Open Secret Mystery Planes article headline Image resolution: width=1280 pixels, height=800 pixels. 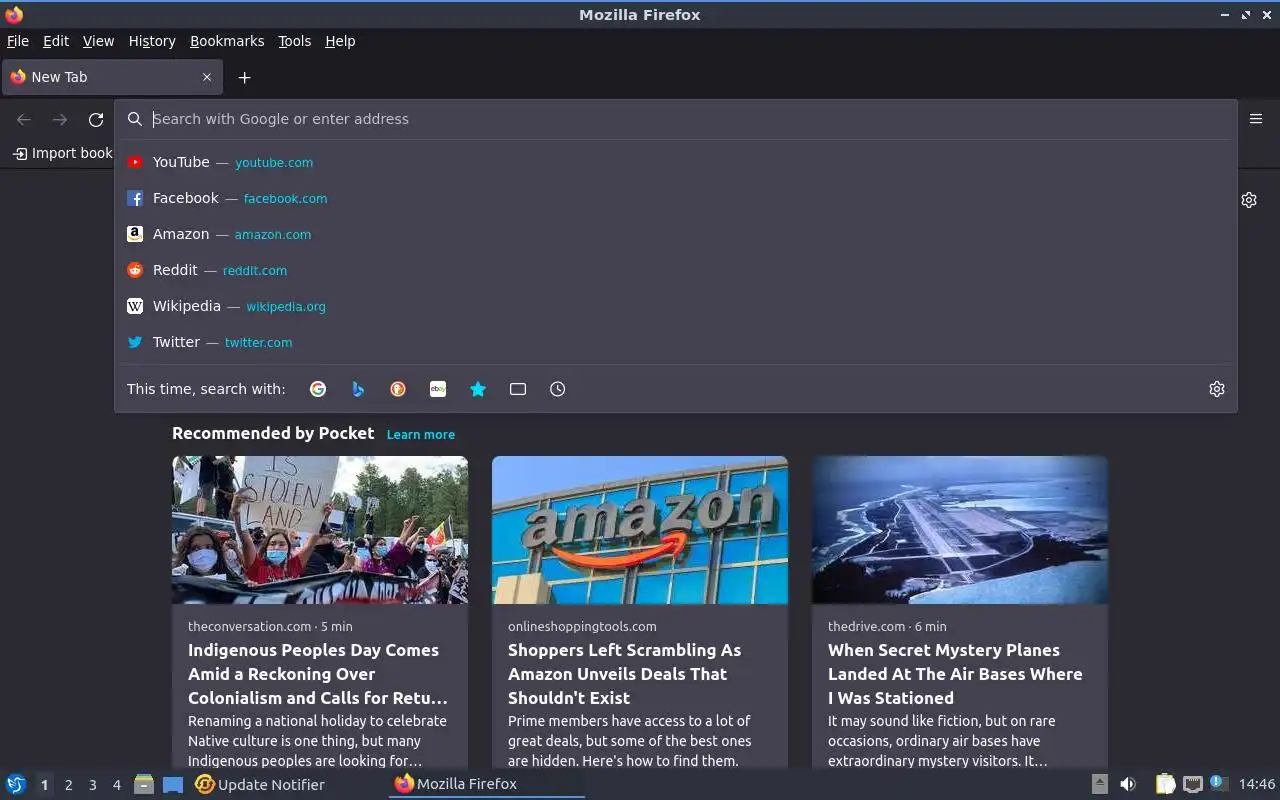955,674
